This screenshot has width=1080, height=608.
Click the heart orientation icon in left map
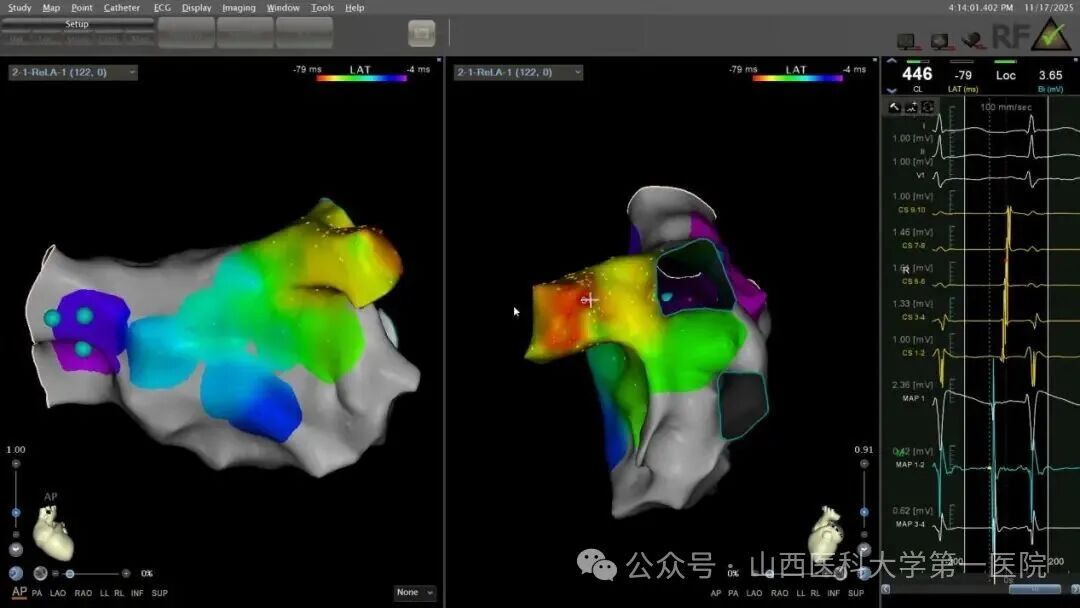(x=53, y=531)
